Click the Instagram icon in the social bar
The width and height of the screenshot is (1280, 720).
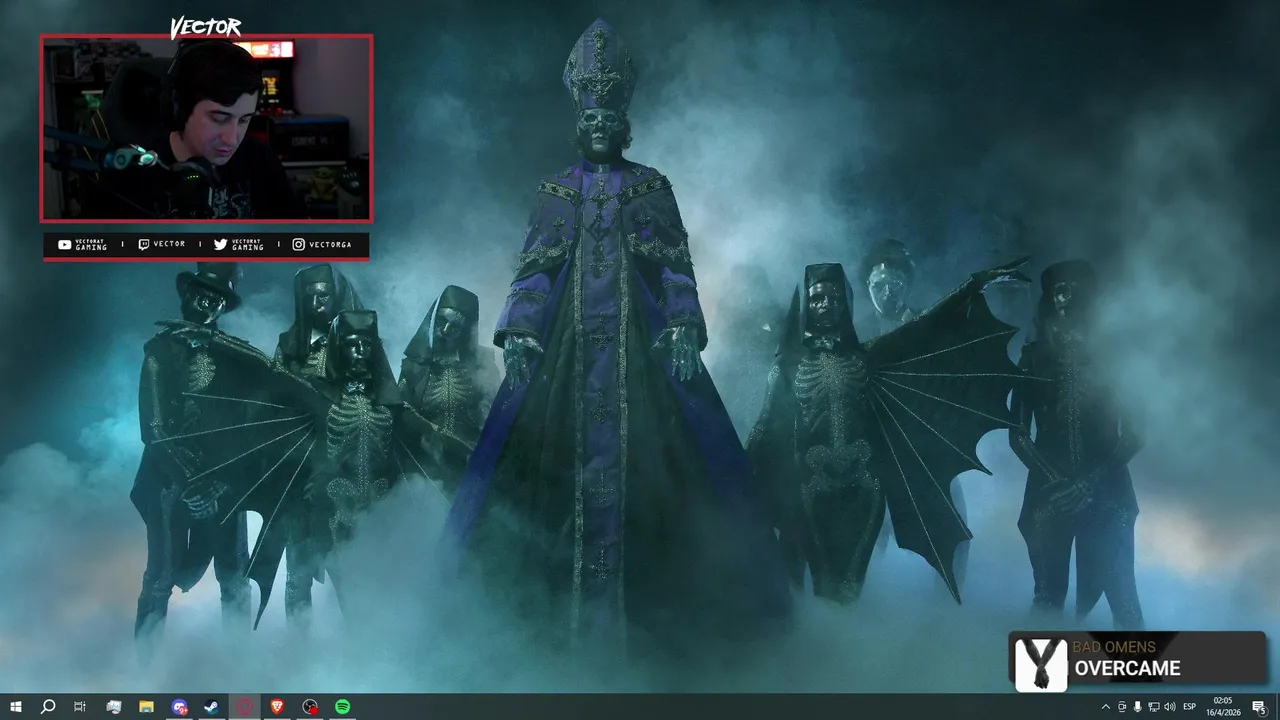(299, 245)
